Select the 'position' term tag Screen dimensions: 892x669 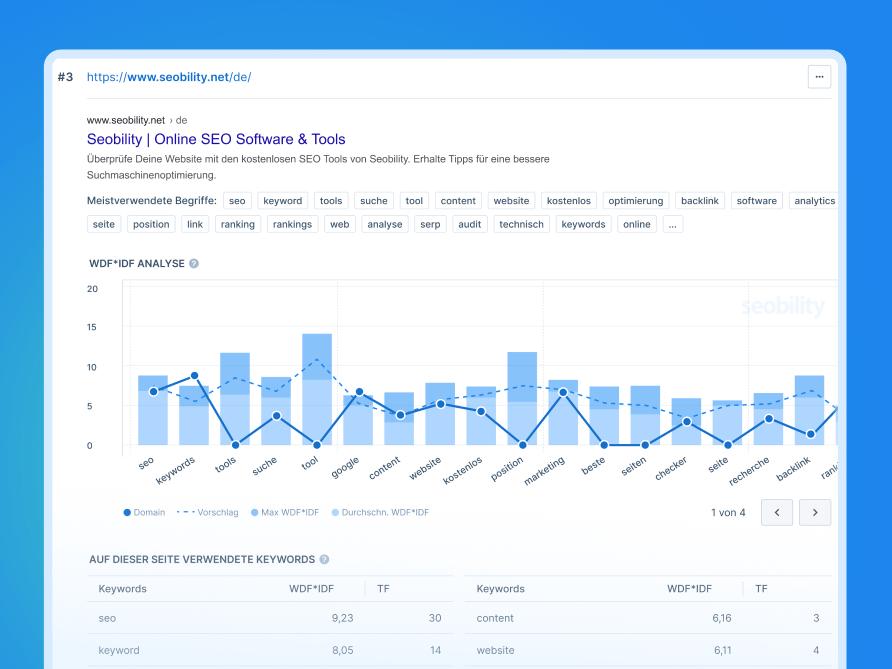point(151,224)
